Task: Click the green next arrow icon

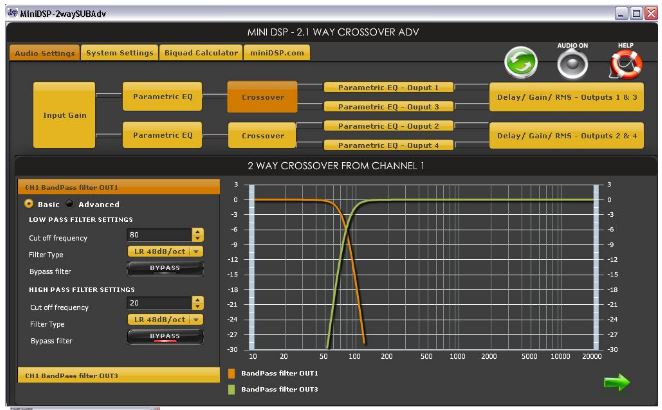Action: (x=616, y=383)
